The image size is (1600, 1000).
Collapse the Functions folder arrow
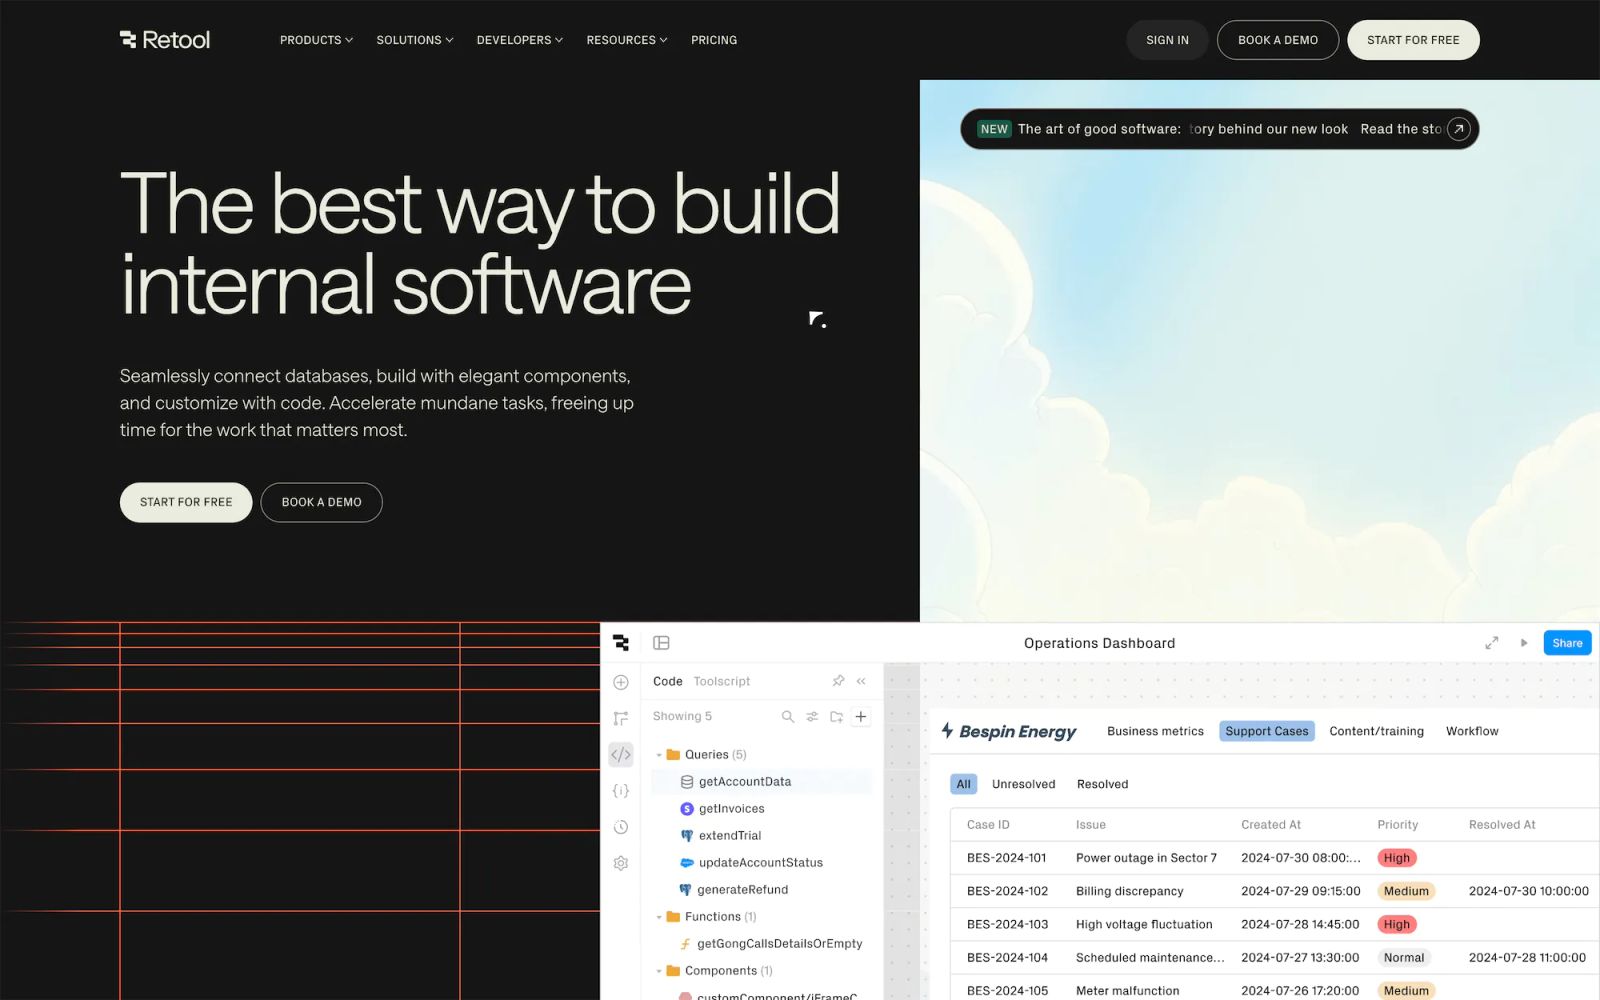point(659,917)
